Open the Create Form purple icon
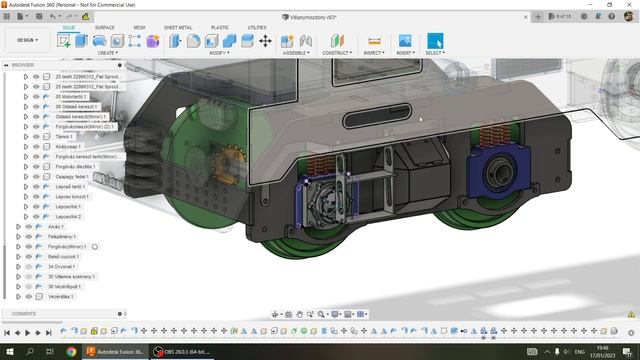The width and height of the screenshot is (640, 360). tap(153, 41)
